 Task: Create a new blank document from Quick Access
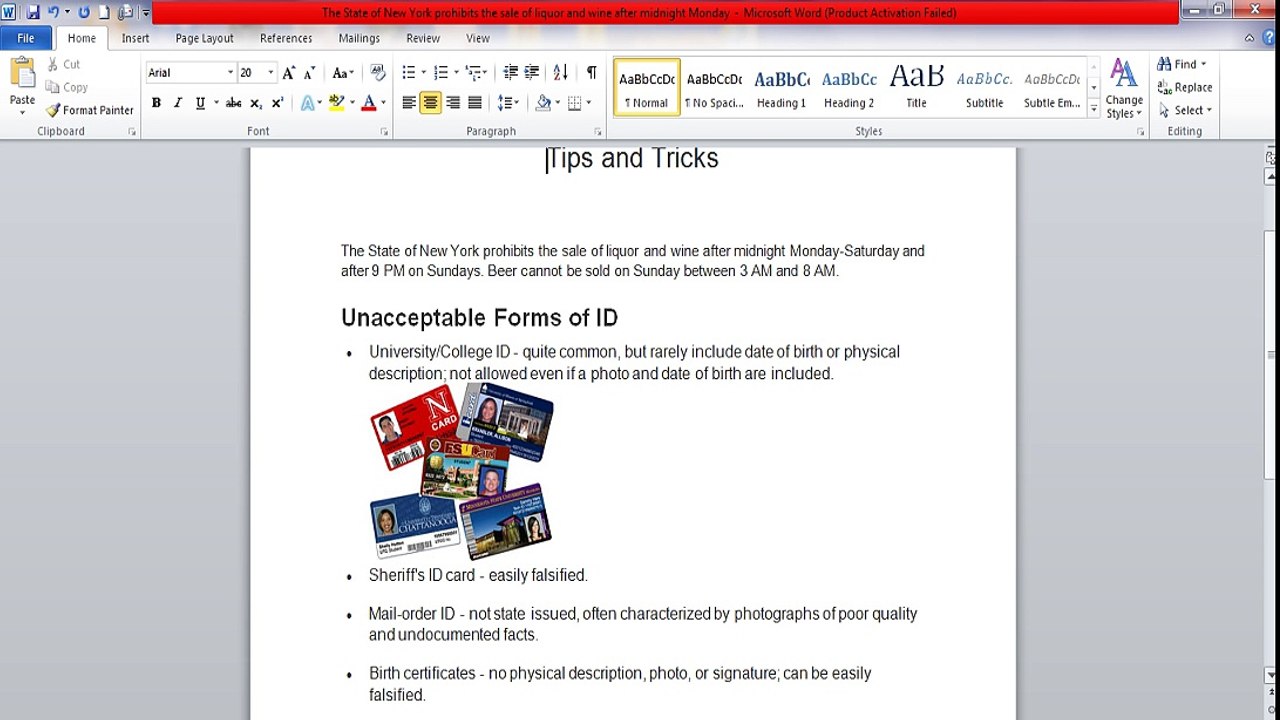pos(104,13)
